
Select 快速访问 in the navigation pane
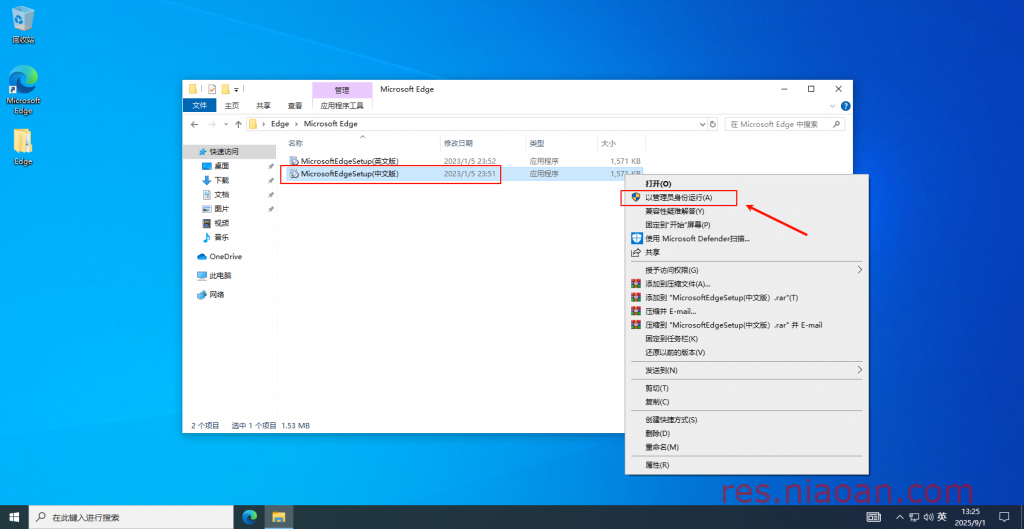click(x=224, y=152)
